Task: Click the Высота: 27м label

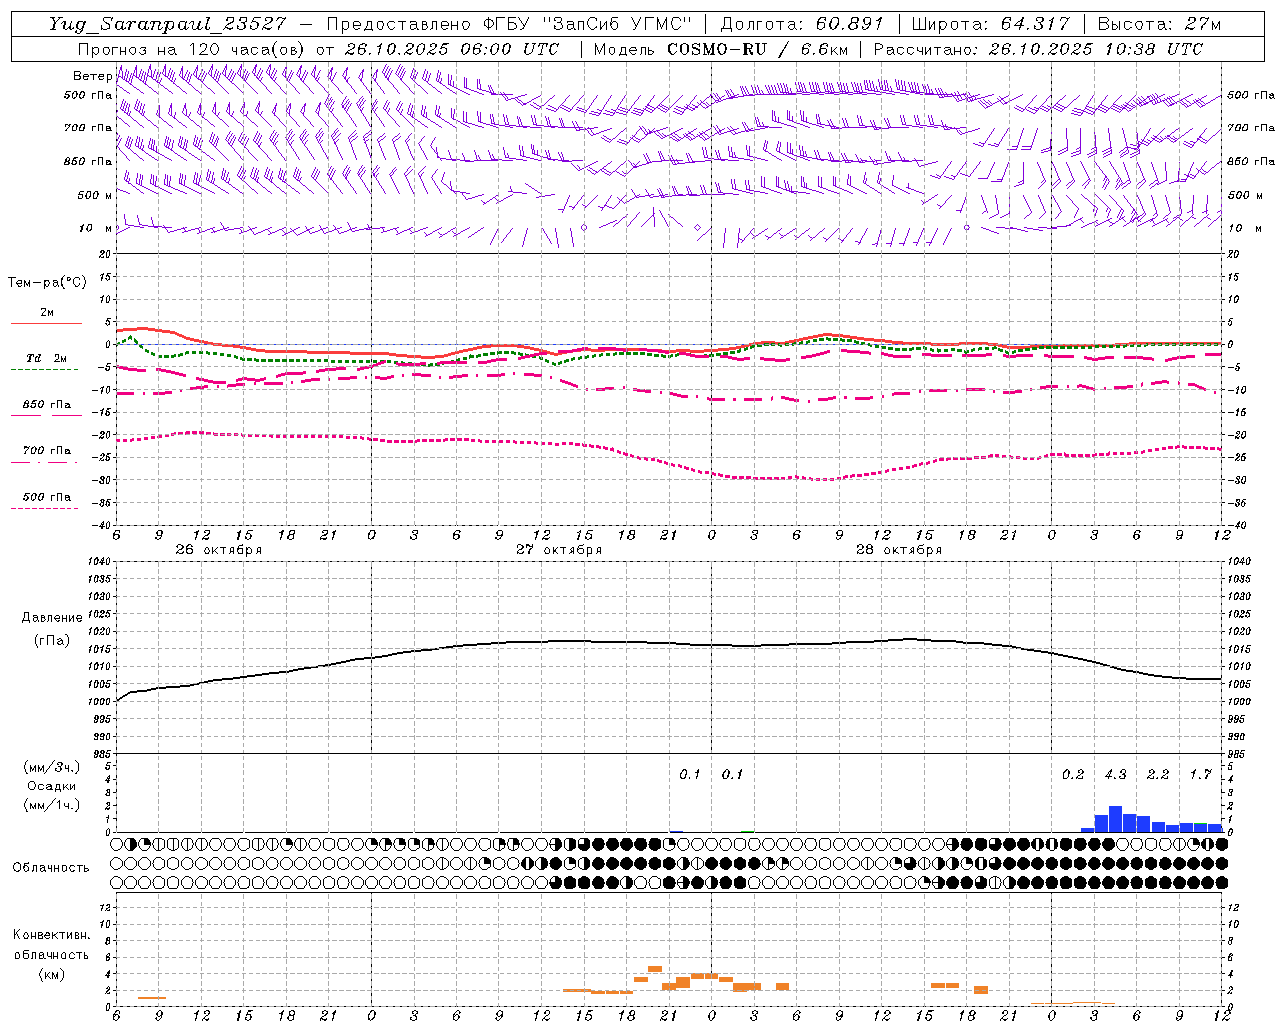Action: (1159, 24)
